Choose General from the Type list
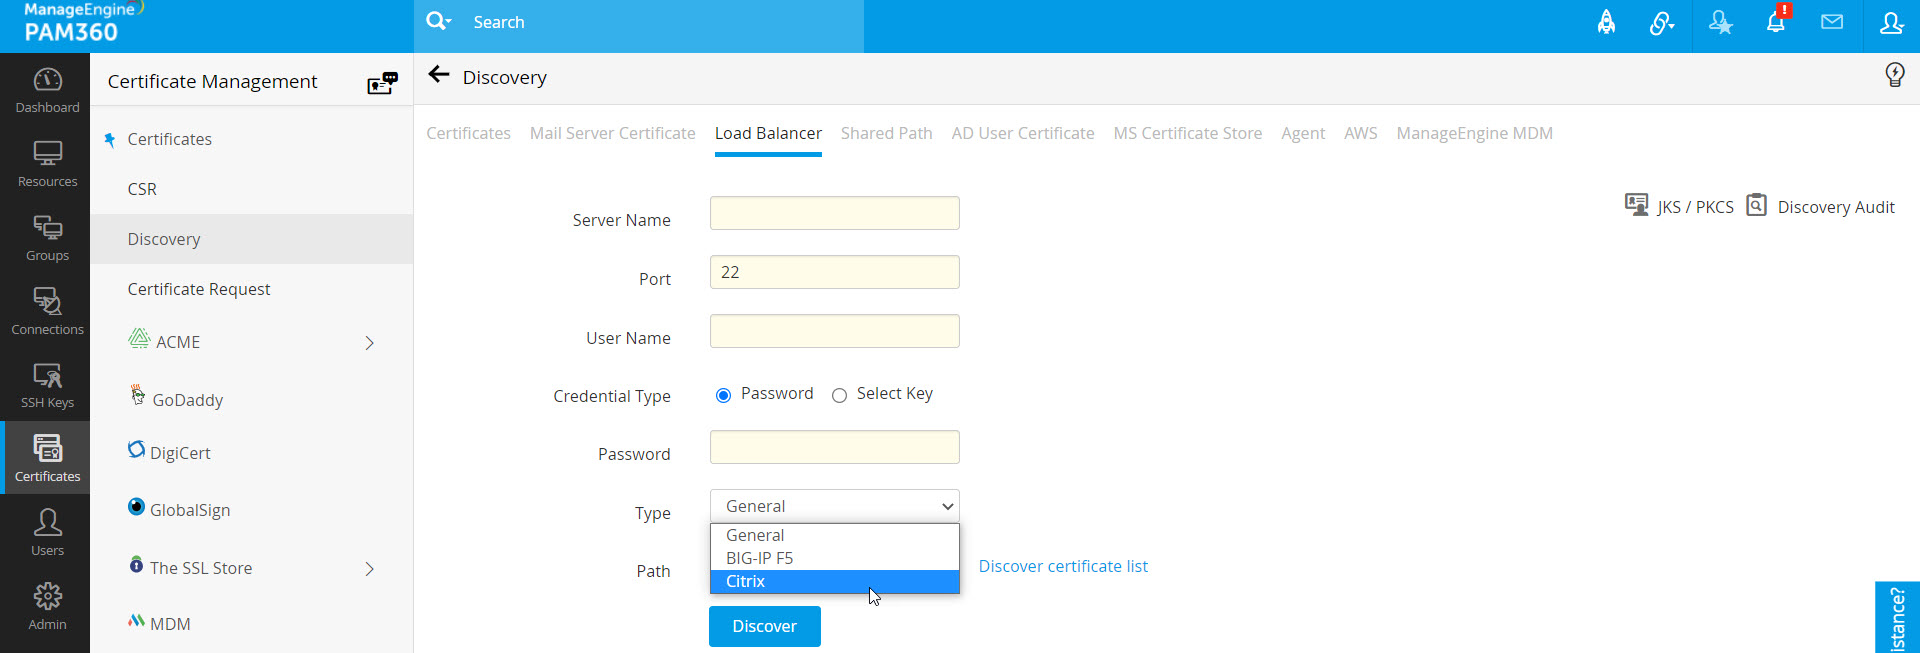1920x653 pixels. click(835, 535)
